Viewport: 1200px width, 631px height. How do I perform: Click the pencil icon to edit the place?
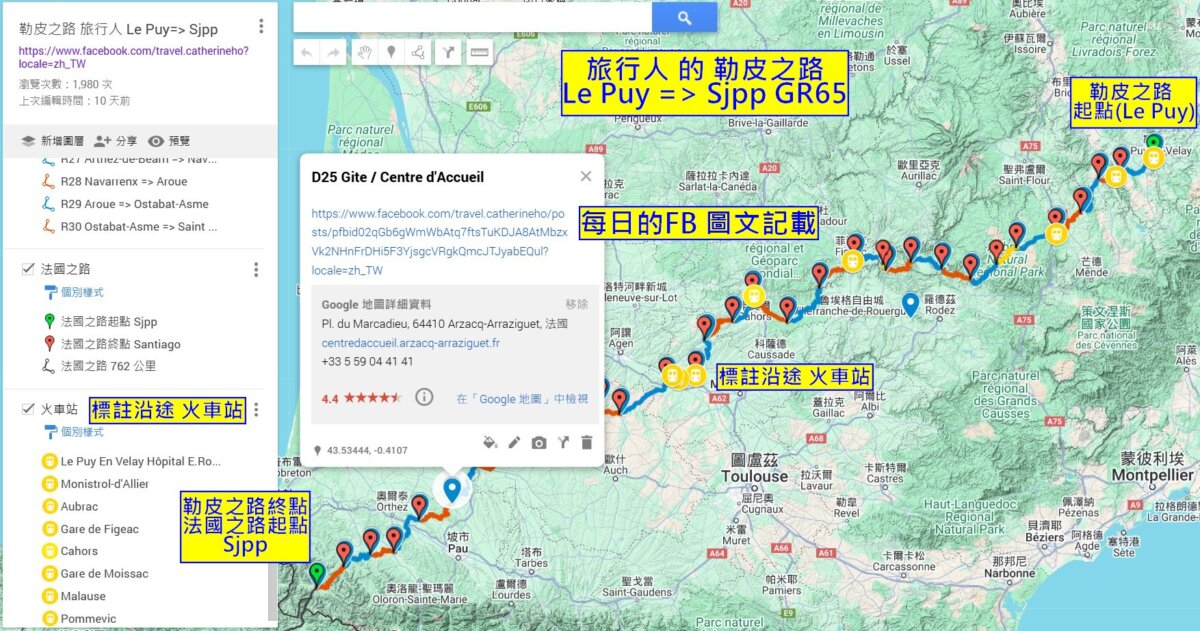pyautogui.click(x=513, y=442)
